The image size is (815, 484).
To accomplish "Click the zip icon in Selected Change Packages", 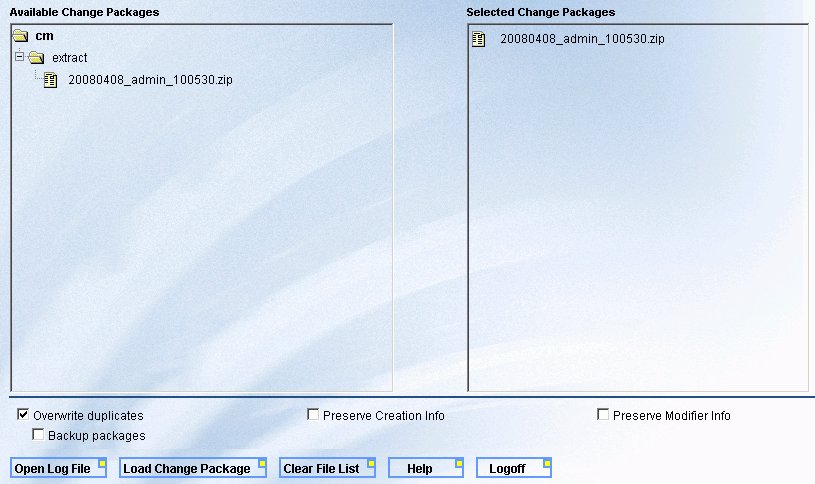I will (x=479, y=39).
